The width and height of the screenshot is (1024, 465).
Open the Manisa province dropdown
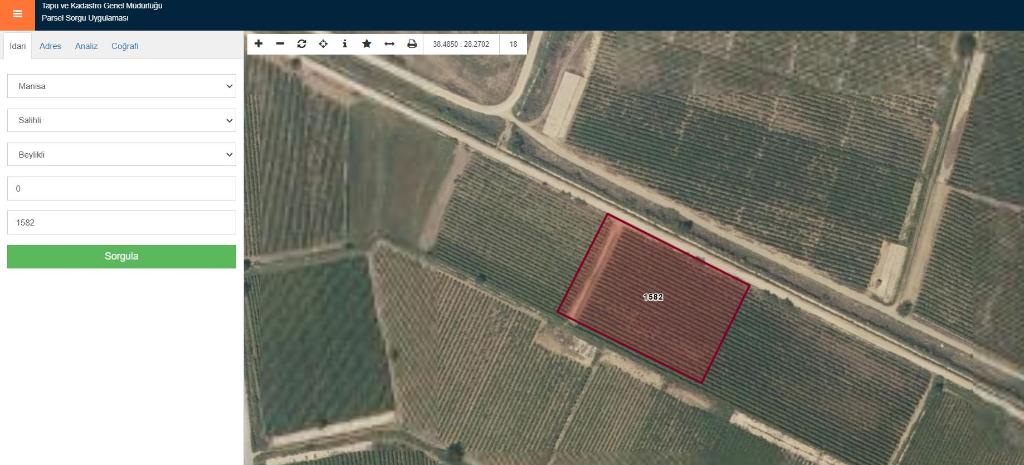coord(121,86)
